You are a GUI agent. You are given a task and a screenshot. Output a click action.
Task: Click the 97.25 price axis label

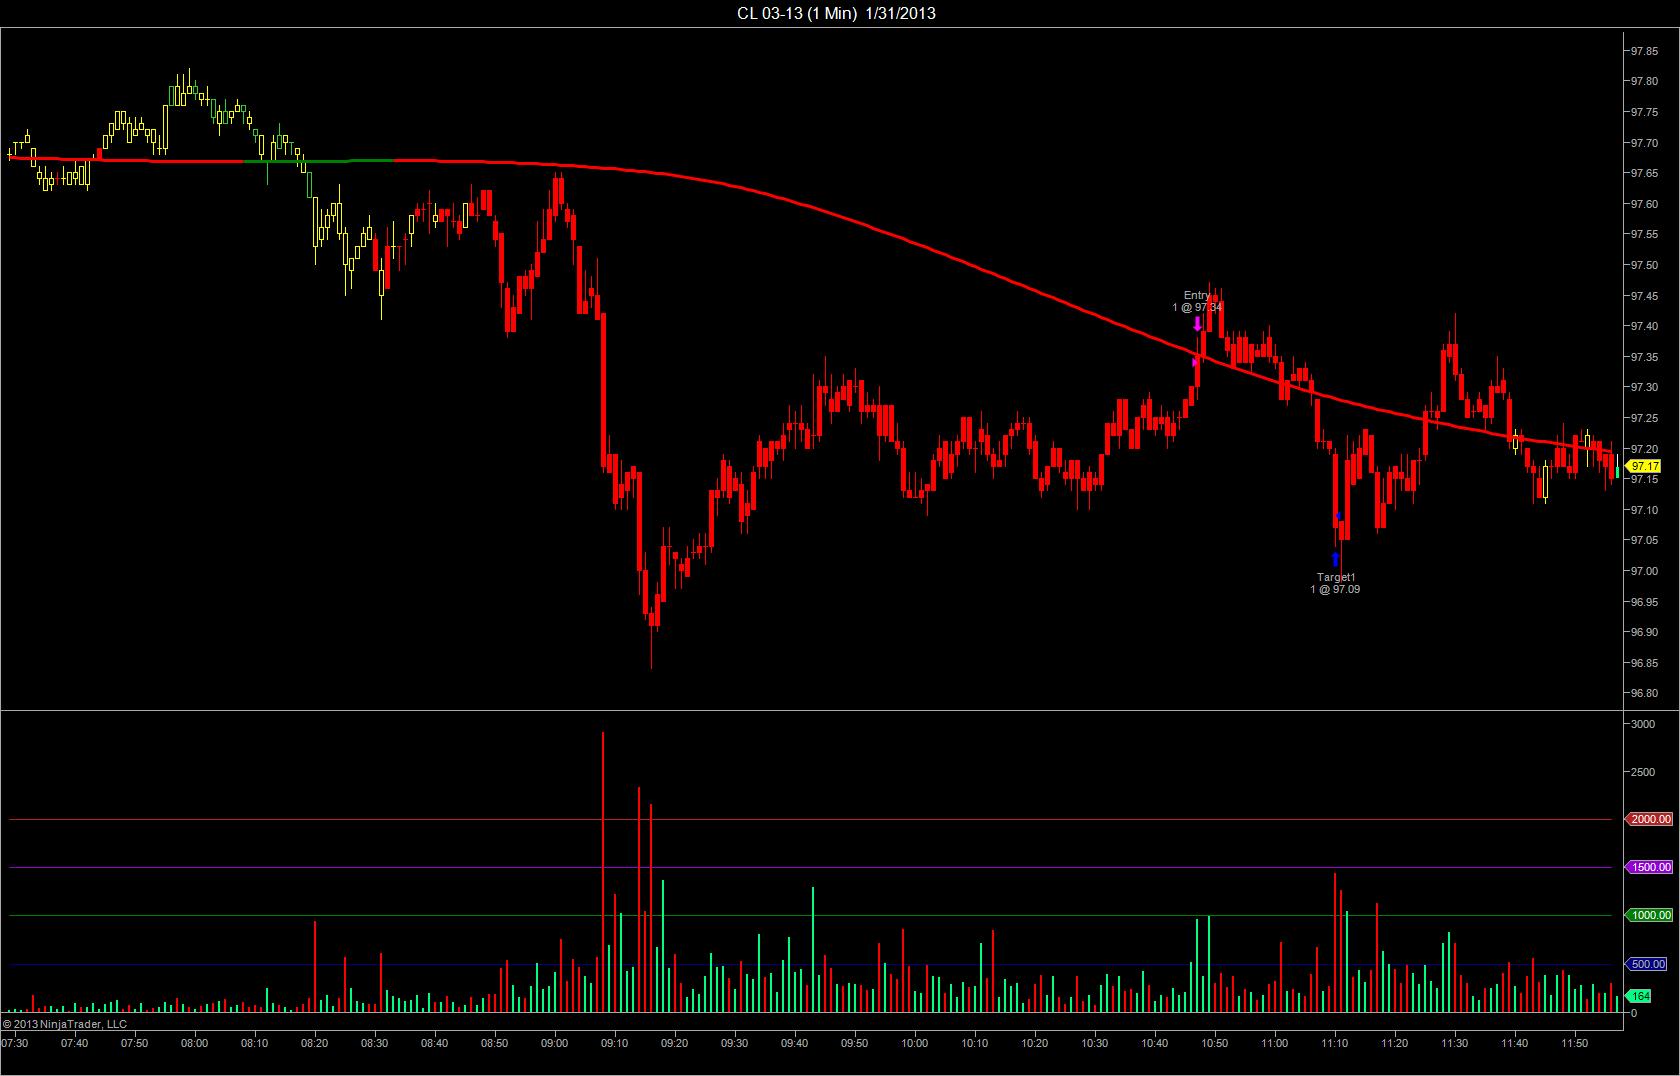[x=1644, y=418]
